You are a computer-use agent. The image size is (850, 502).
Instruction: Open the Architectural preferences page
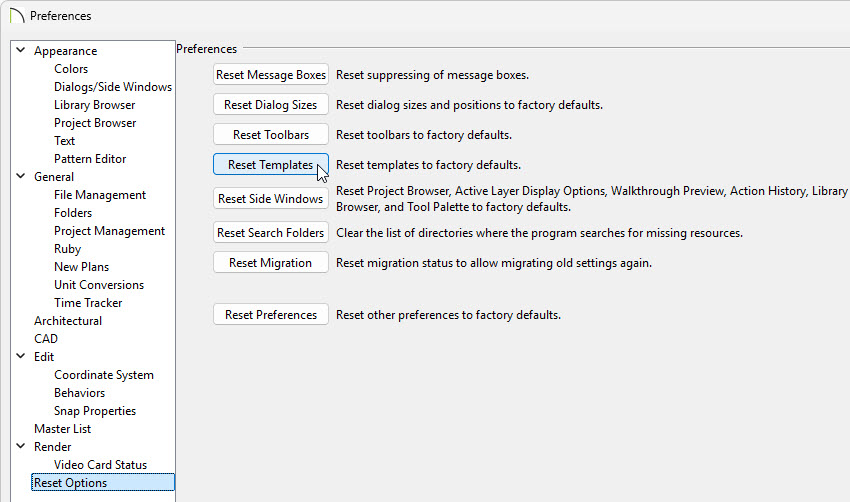pos(68,321)
